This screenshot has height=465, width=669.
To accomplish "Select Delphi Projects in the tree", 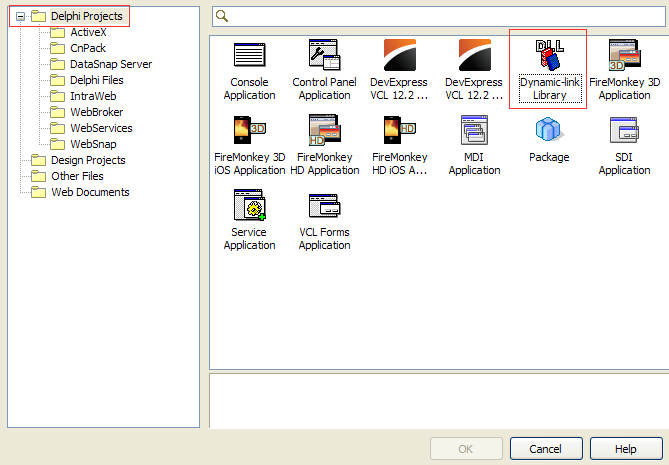I will coord(87,16).
